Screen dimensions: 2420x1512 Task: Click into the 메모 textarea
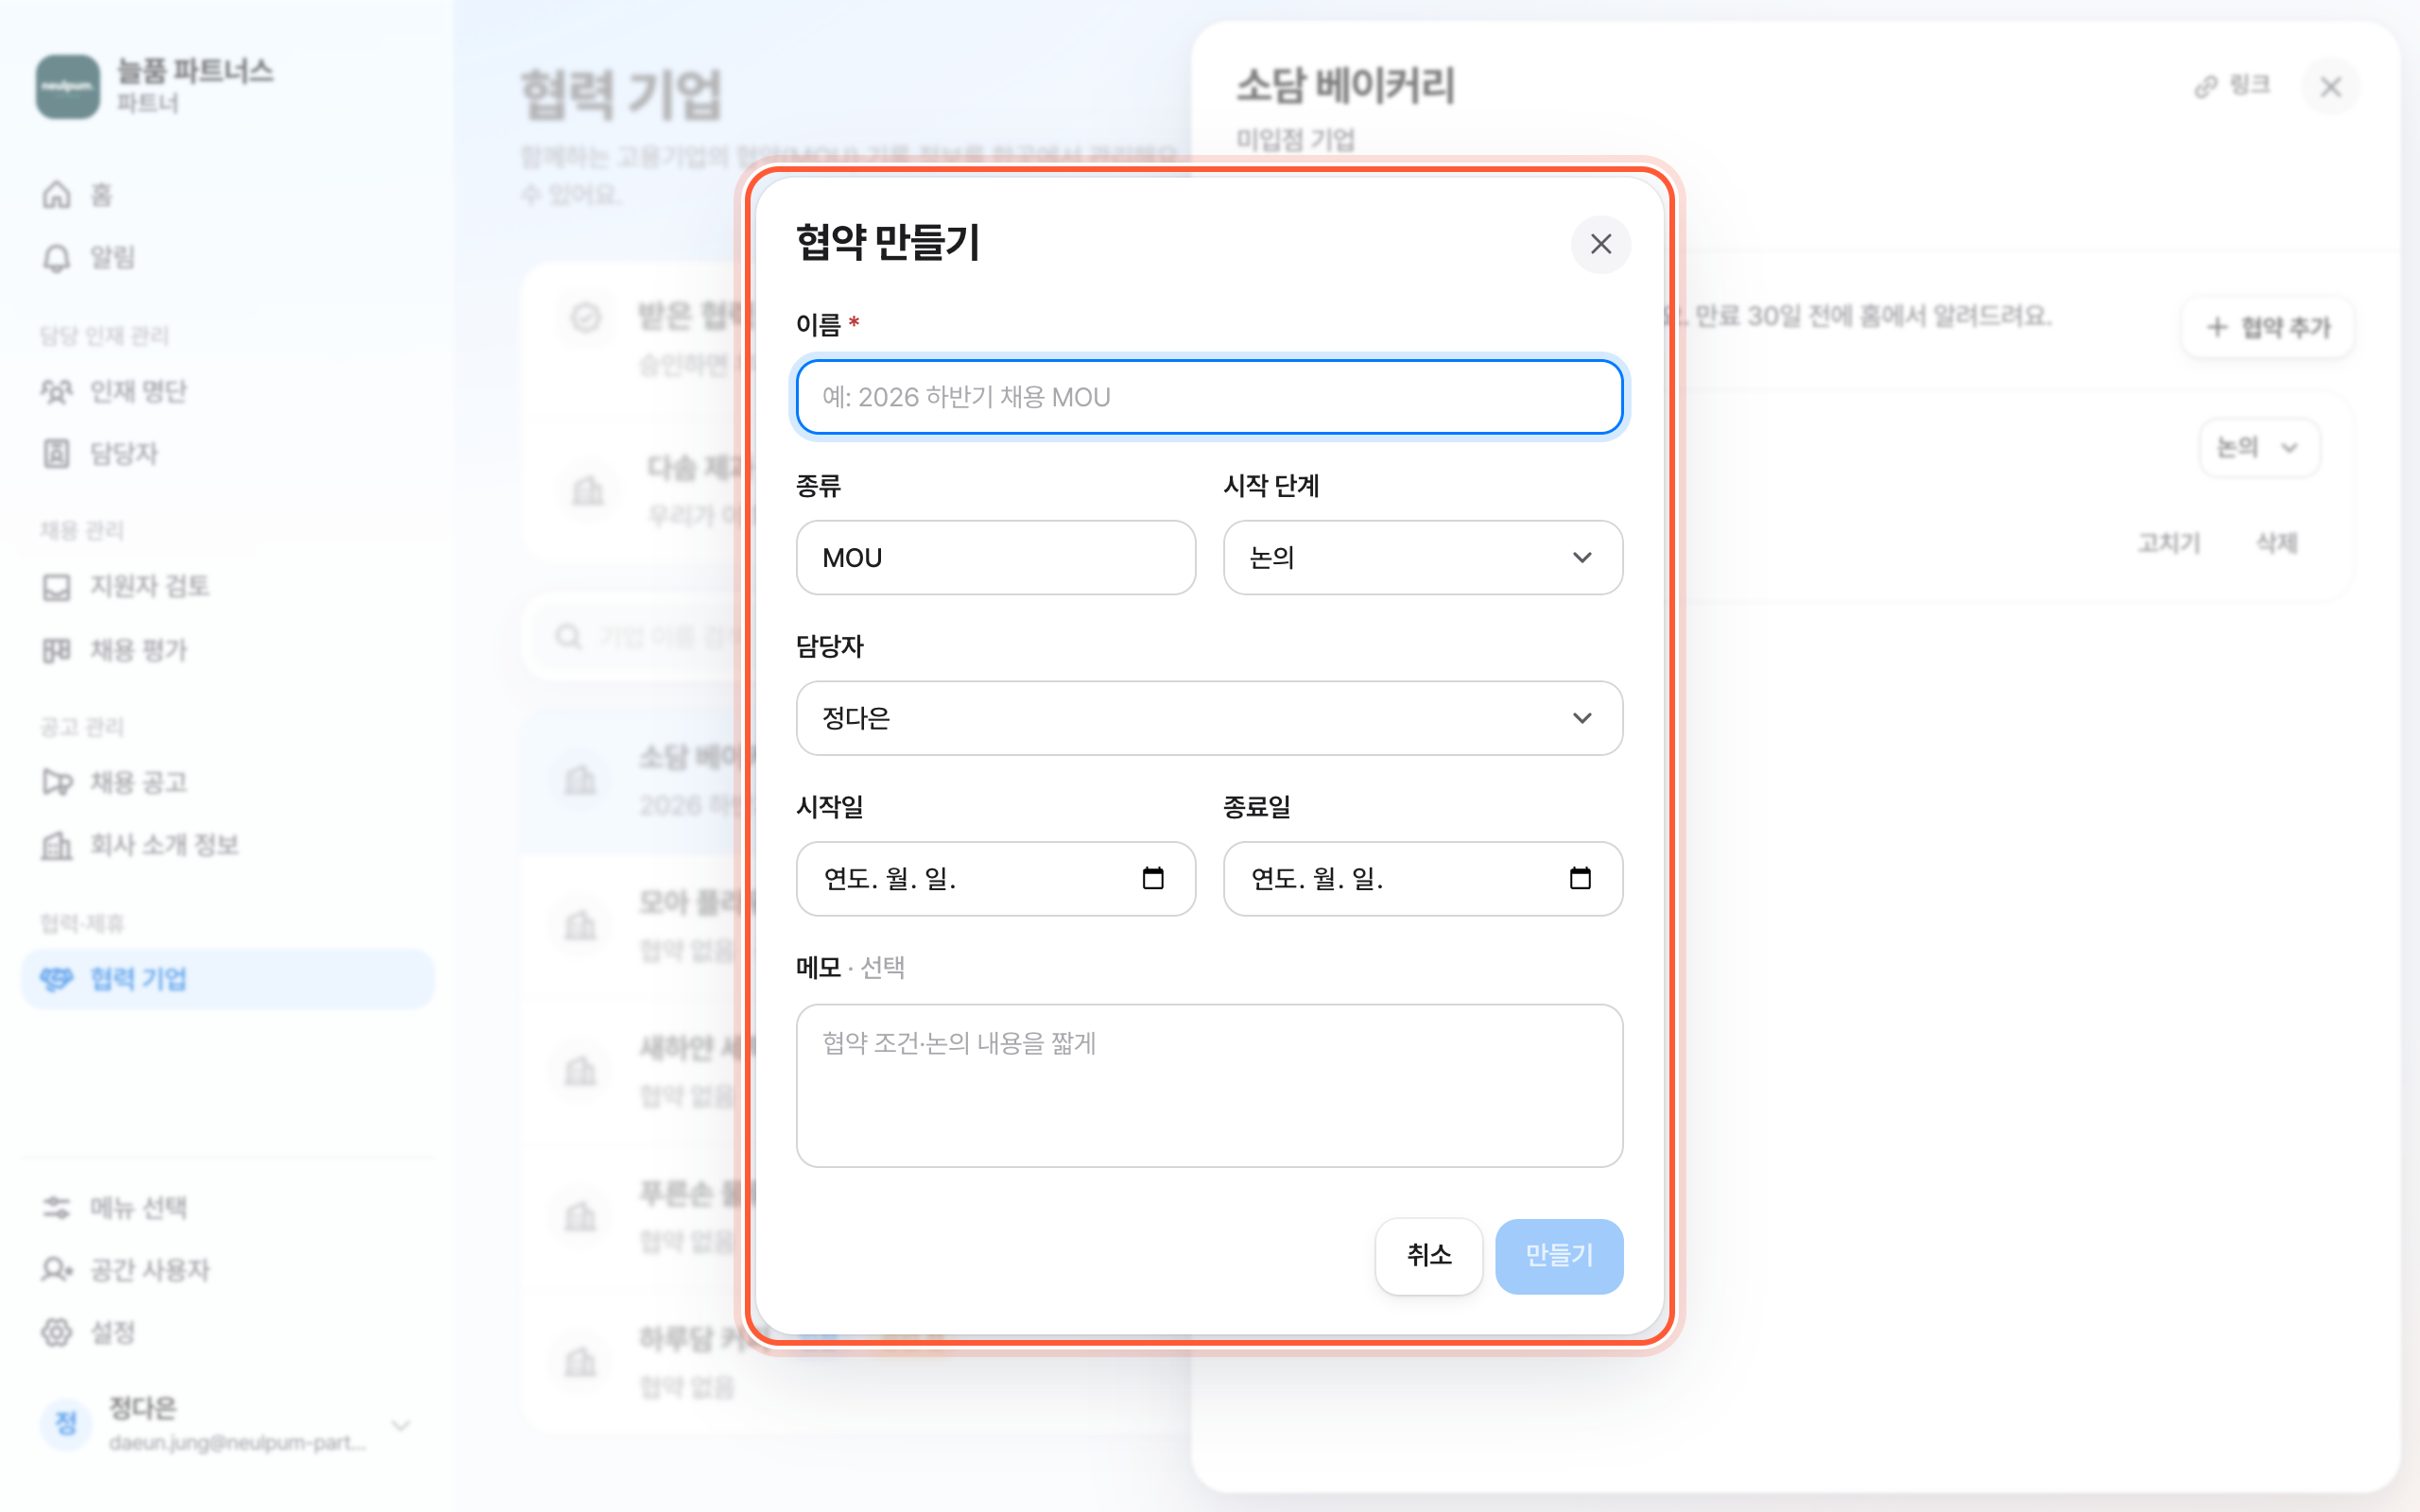tap(1209, 1085)
